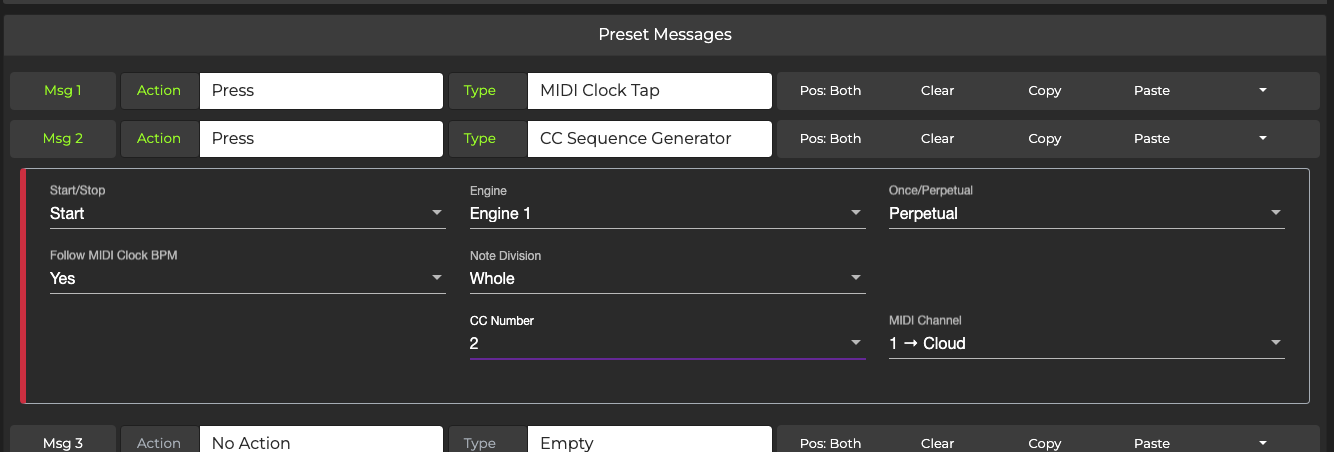Screen dimensions: 1334x452
Task: Select the Msg 1 tab label
Action: 63,90
